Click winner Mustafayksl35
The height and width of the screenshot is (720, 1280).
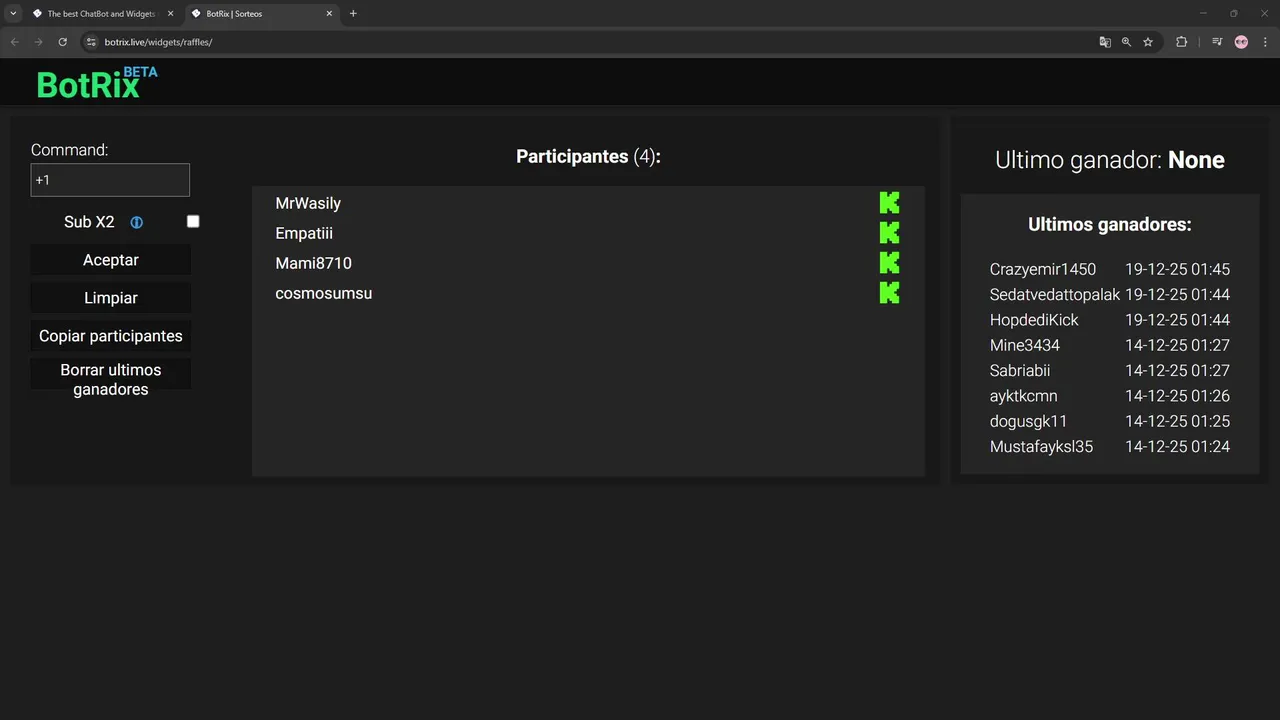(x=1041, y=446)
